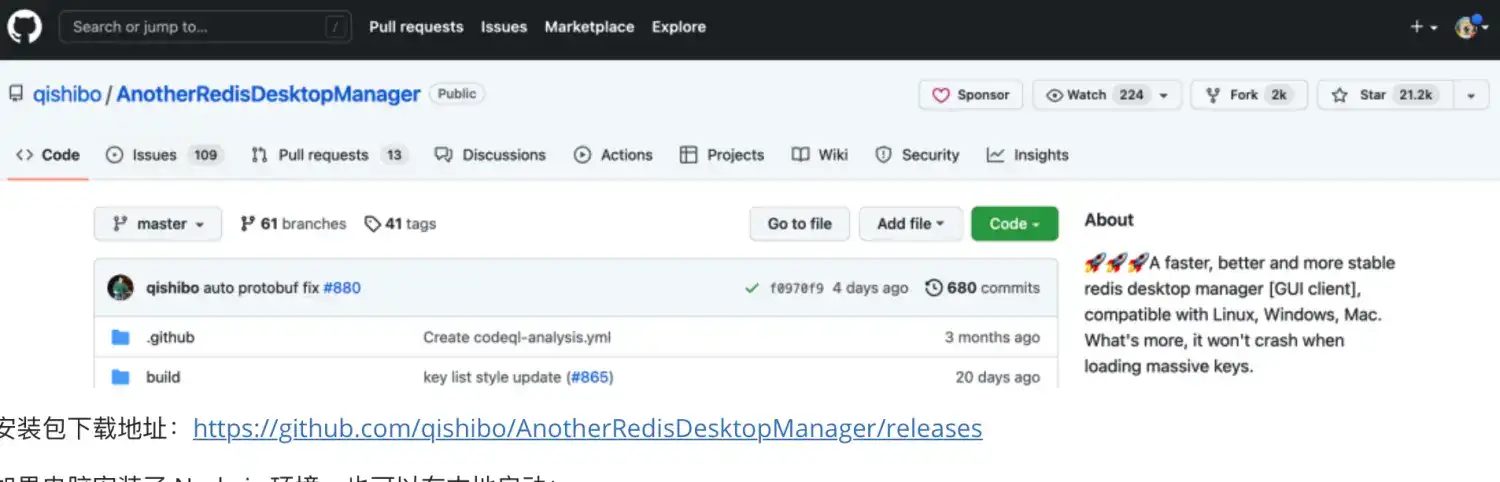Star the repository
The width and height of the screenshot is (1500, 482).
[1385, 95]
